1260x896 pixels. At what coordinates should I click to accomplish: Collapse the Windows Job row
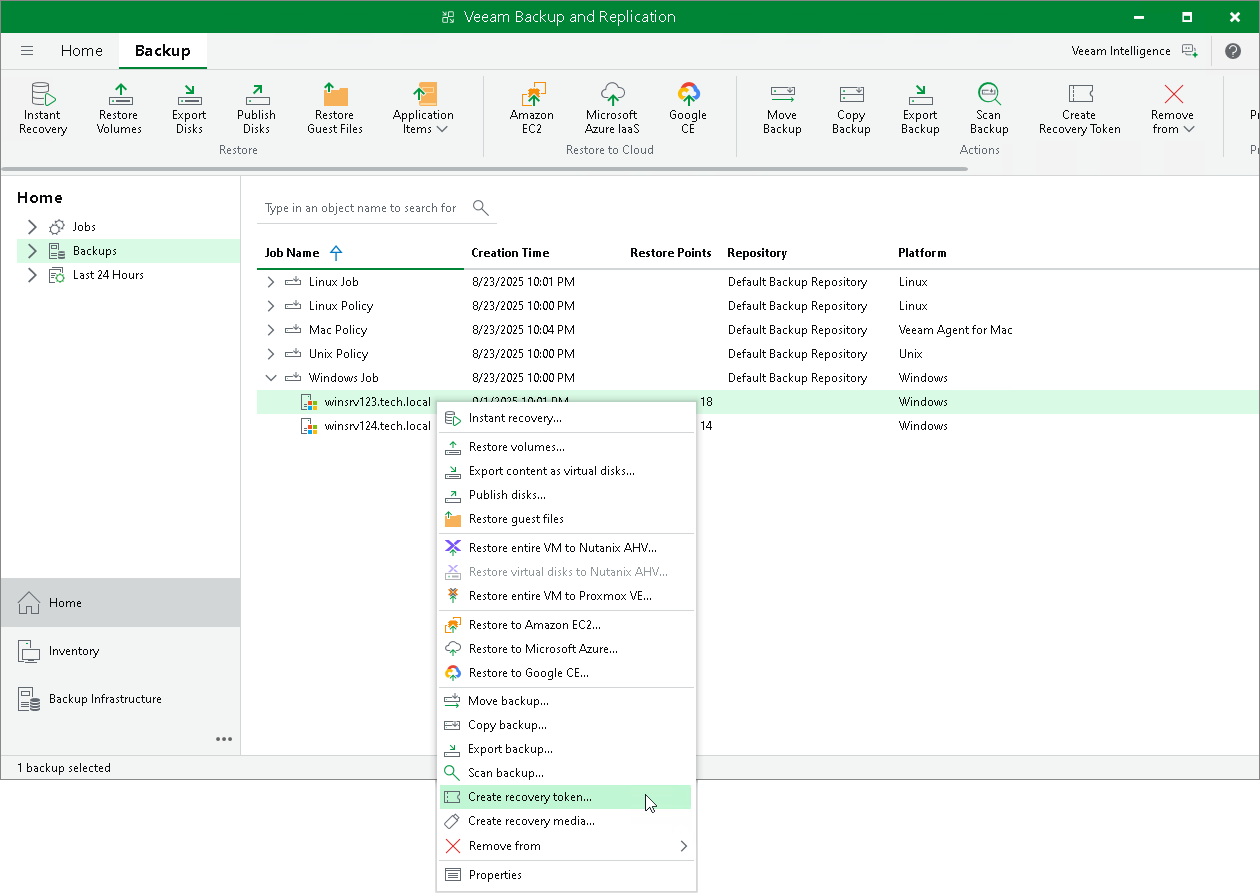pyautogui.click(x=270, y=378)
